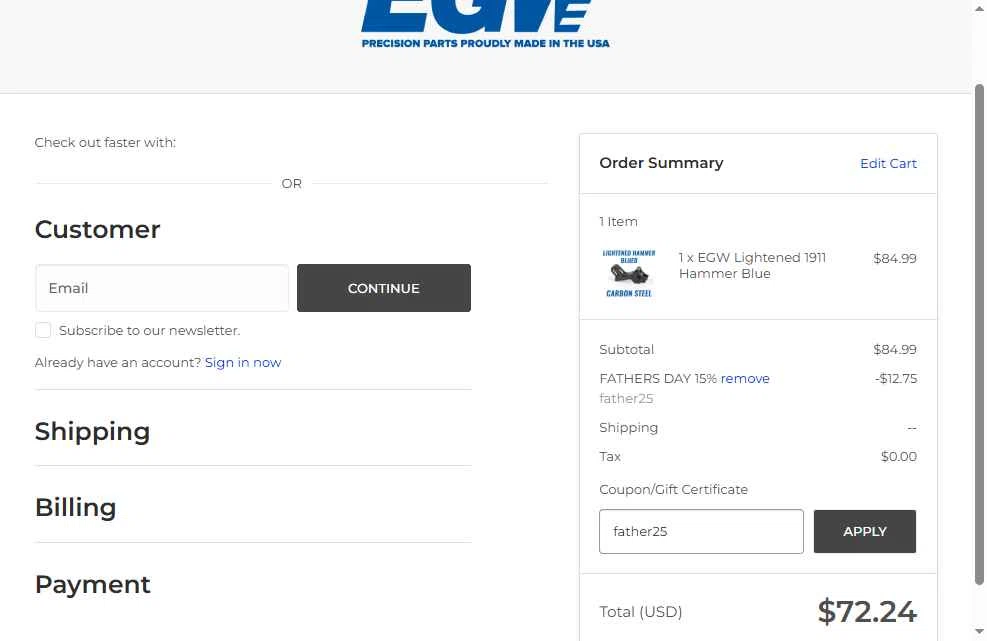Click the Shipping section heading
This screenshot has width=987, height=641.
click(93, 432)
